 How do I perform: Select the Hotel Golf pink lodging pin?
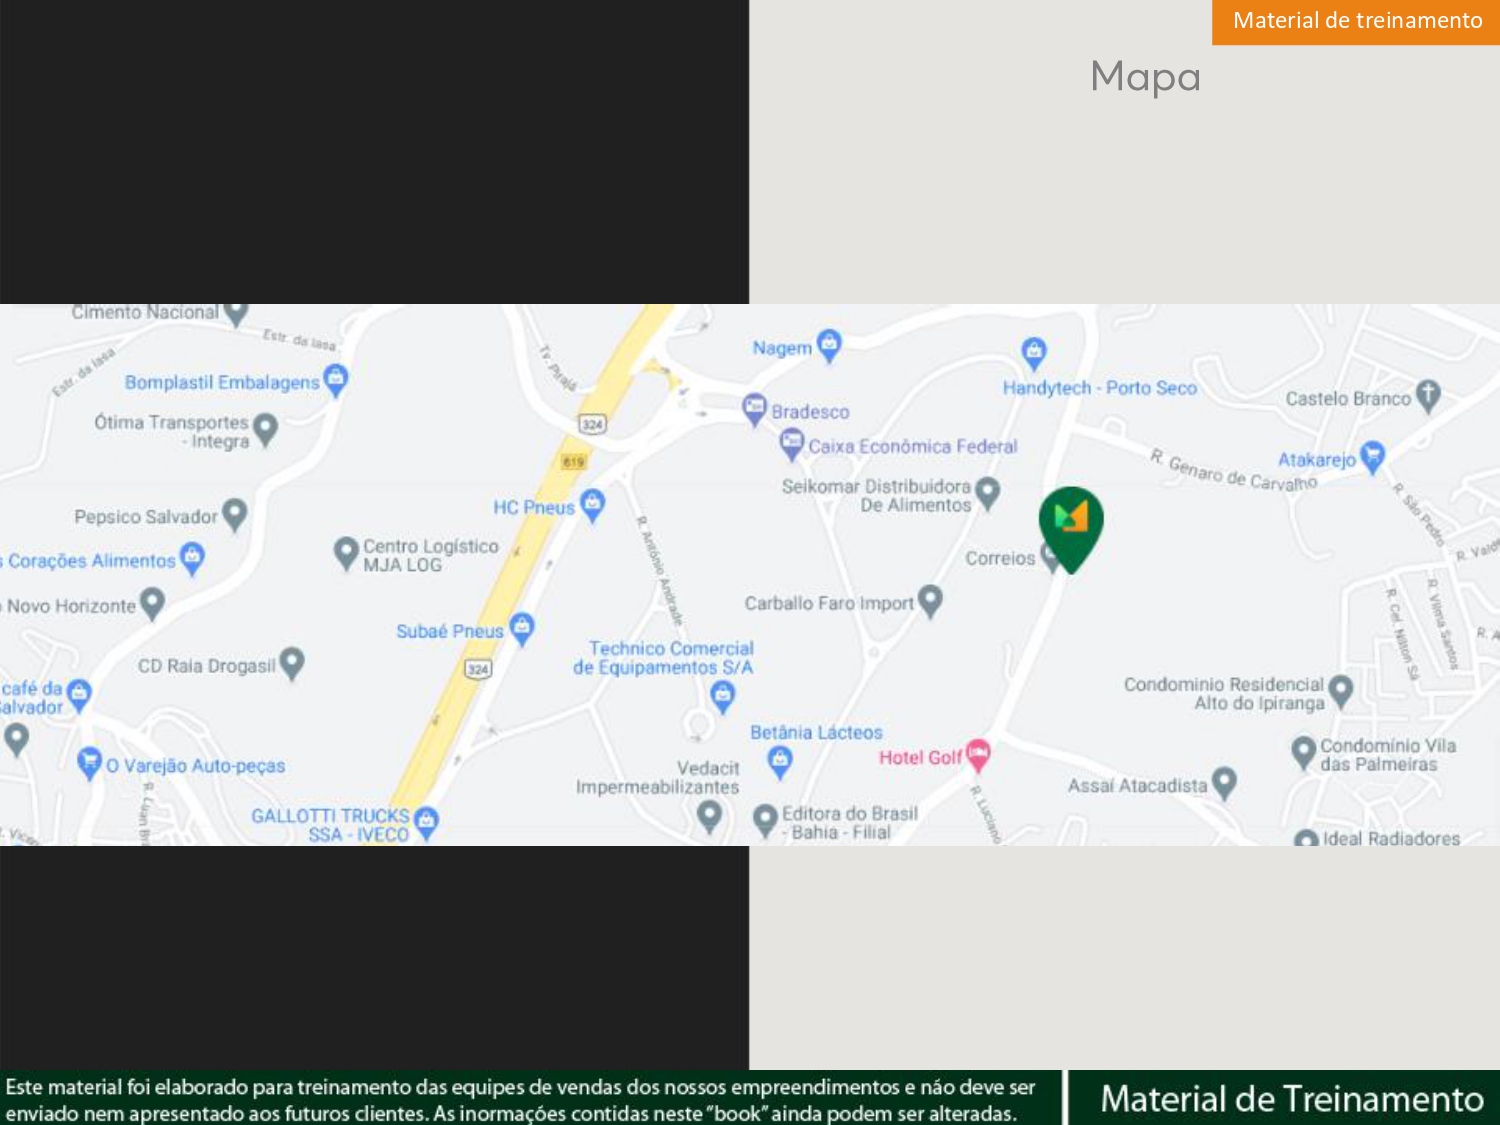point(978,757)
